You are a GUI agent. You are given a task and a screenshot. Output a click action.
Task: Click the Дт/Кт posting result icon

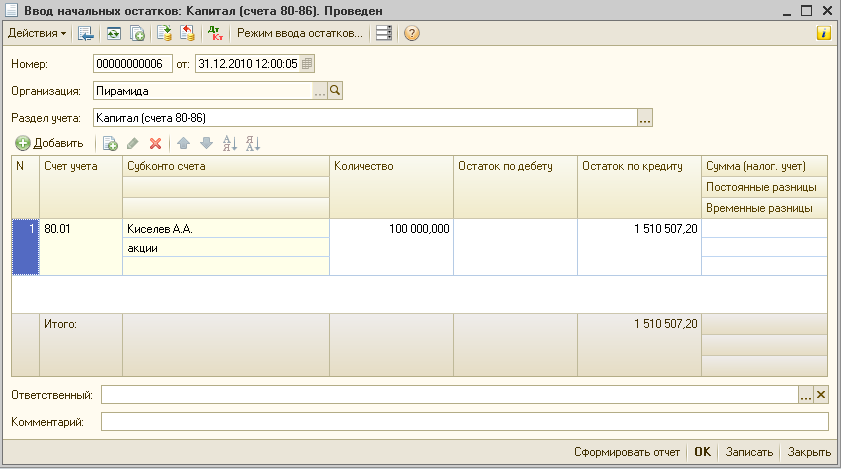pos(215,33)
